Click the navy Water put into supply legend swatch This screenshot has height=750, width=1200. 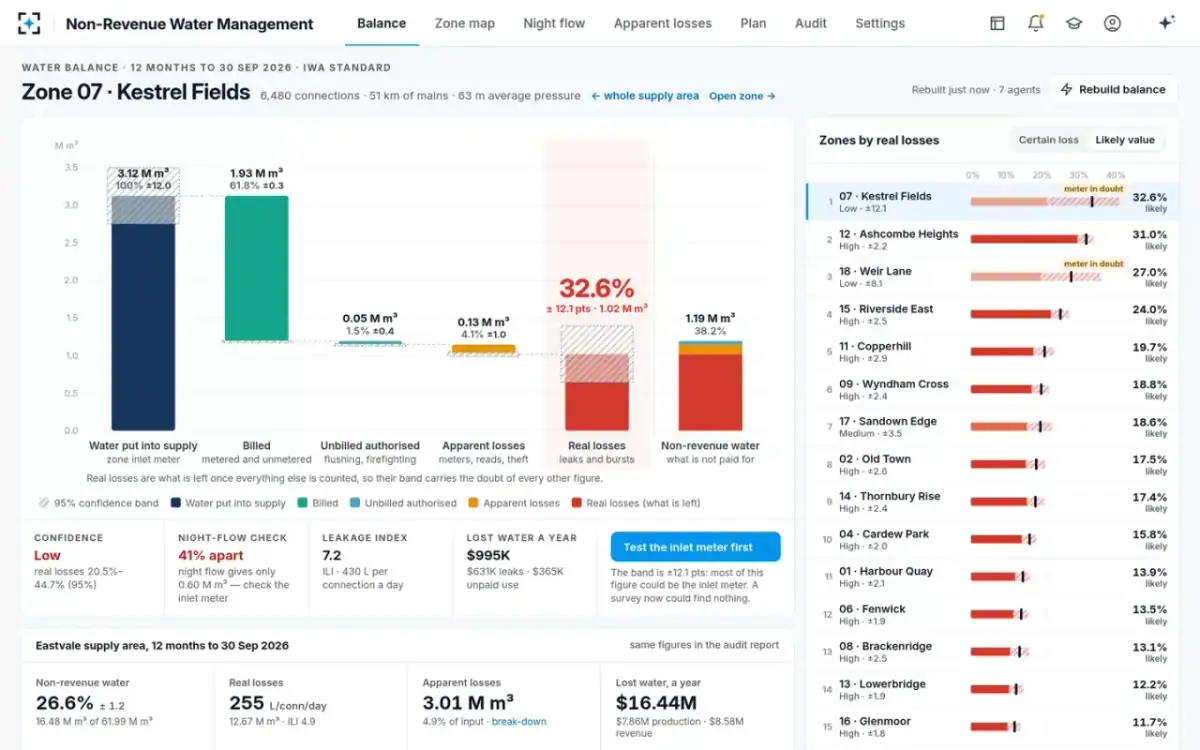click(176, 503)
